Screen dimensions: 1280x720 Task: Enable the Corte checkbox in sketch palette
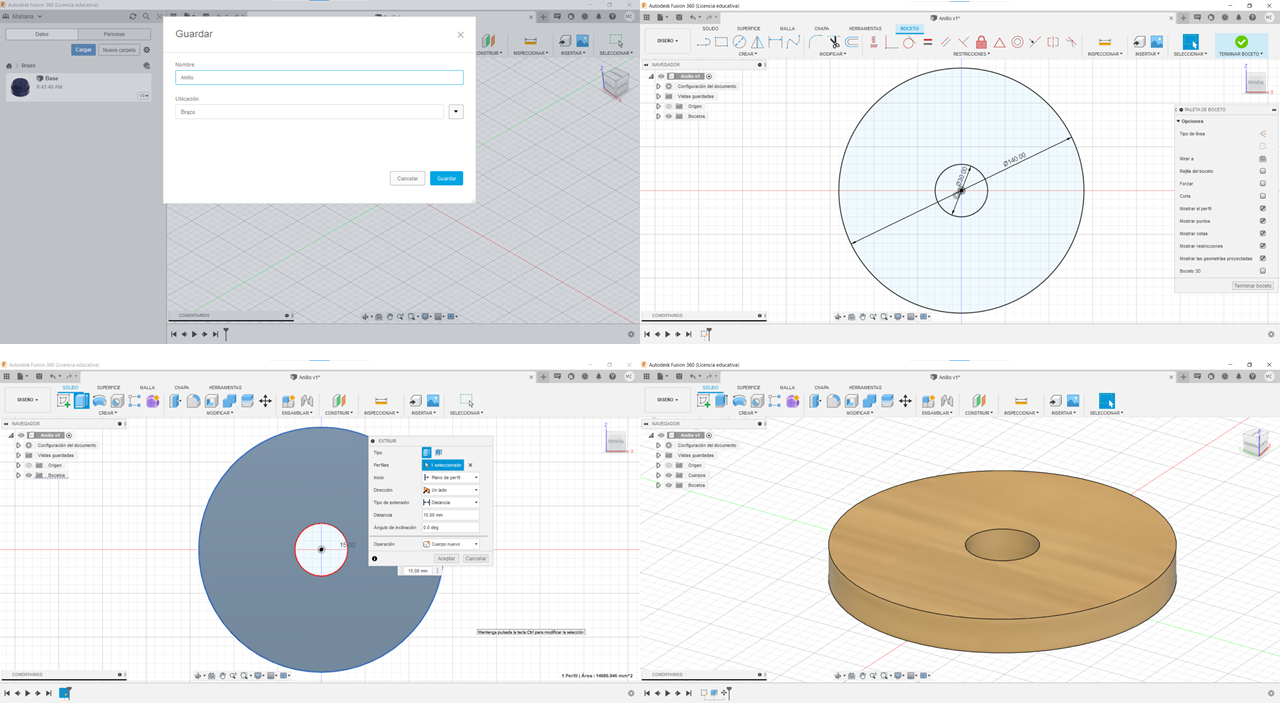(1263, 196)
